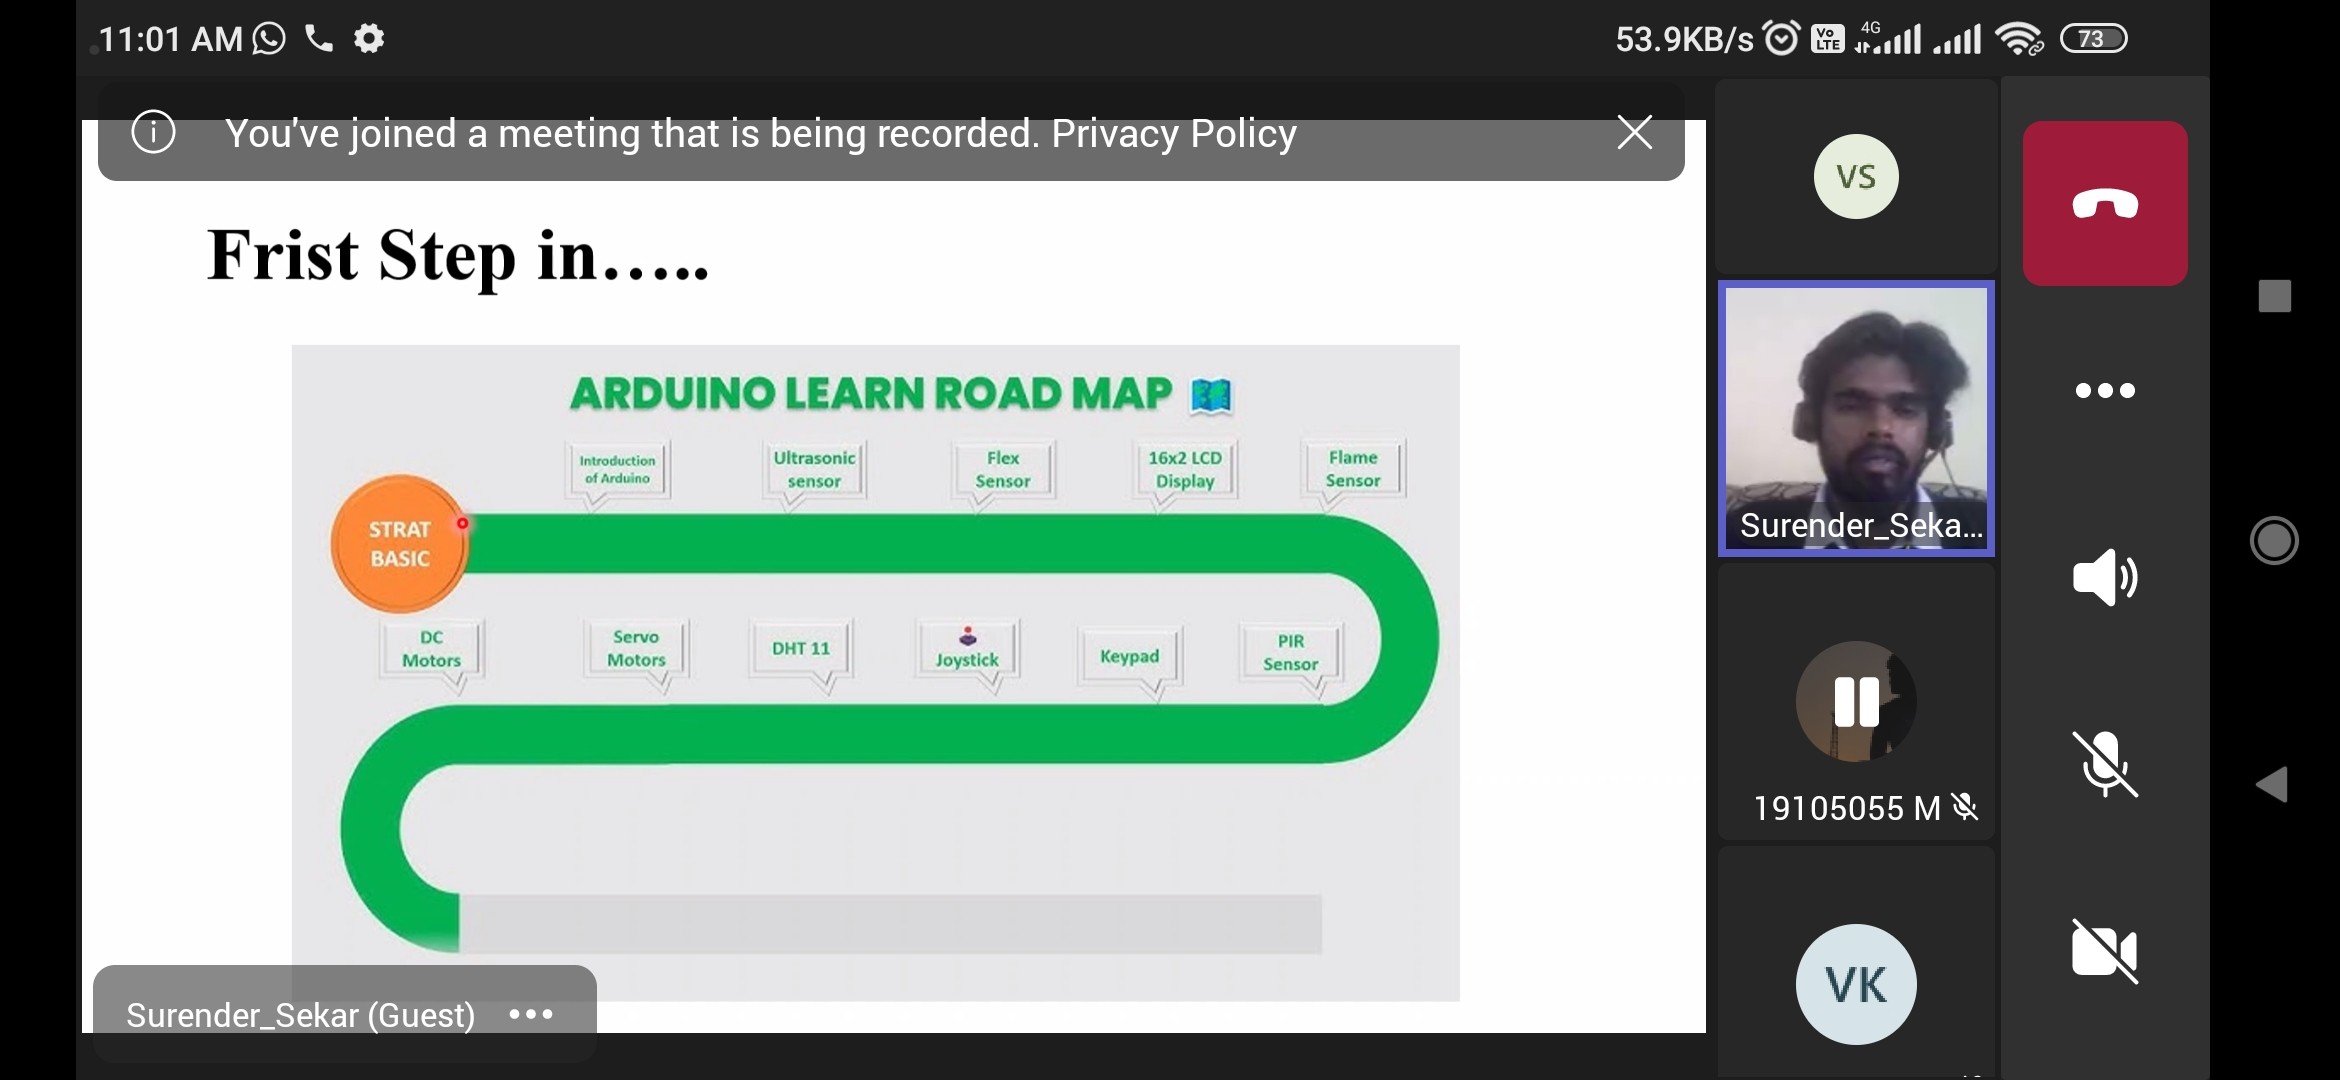
Task: Select Surender_Sekar's video tile
Action: pyautogui.click(x=1856, y=418)
